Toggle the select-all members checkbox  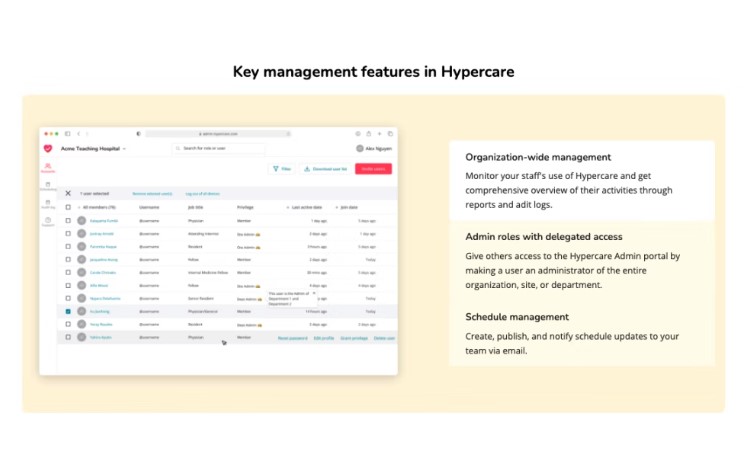(x=68, y=207)
